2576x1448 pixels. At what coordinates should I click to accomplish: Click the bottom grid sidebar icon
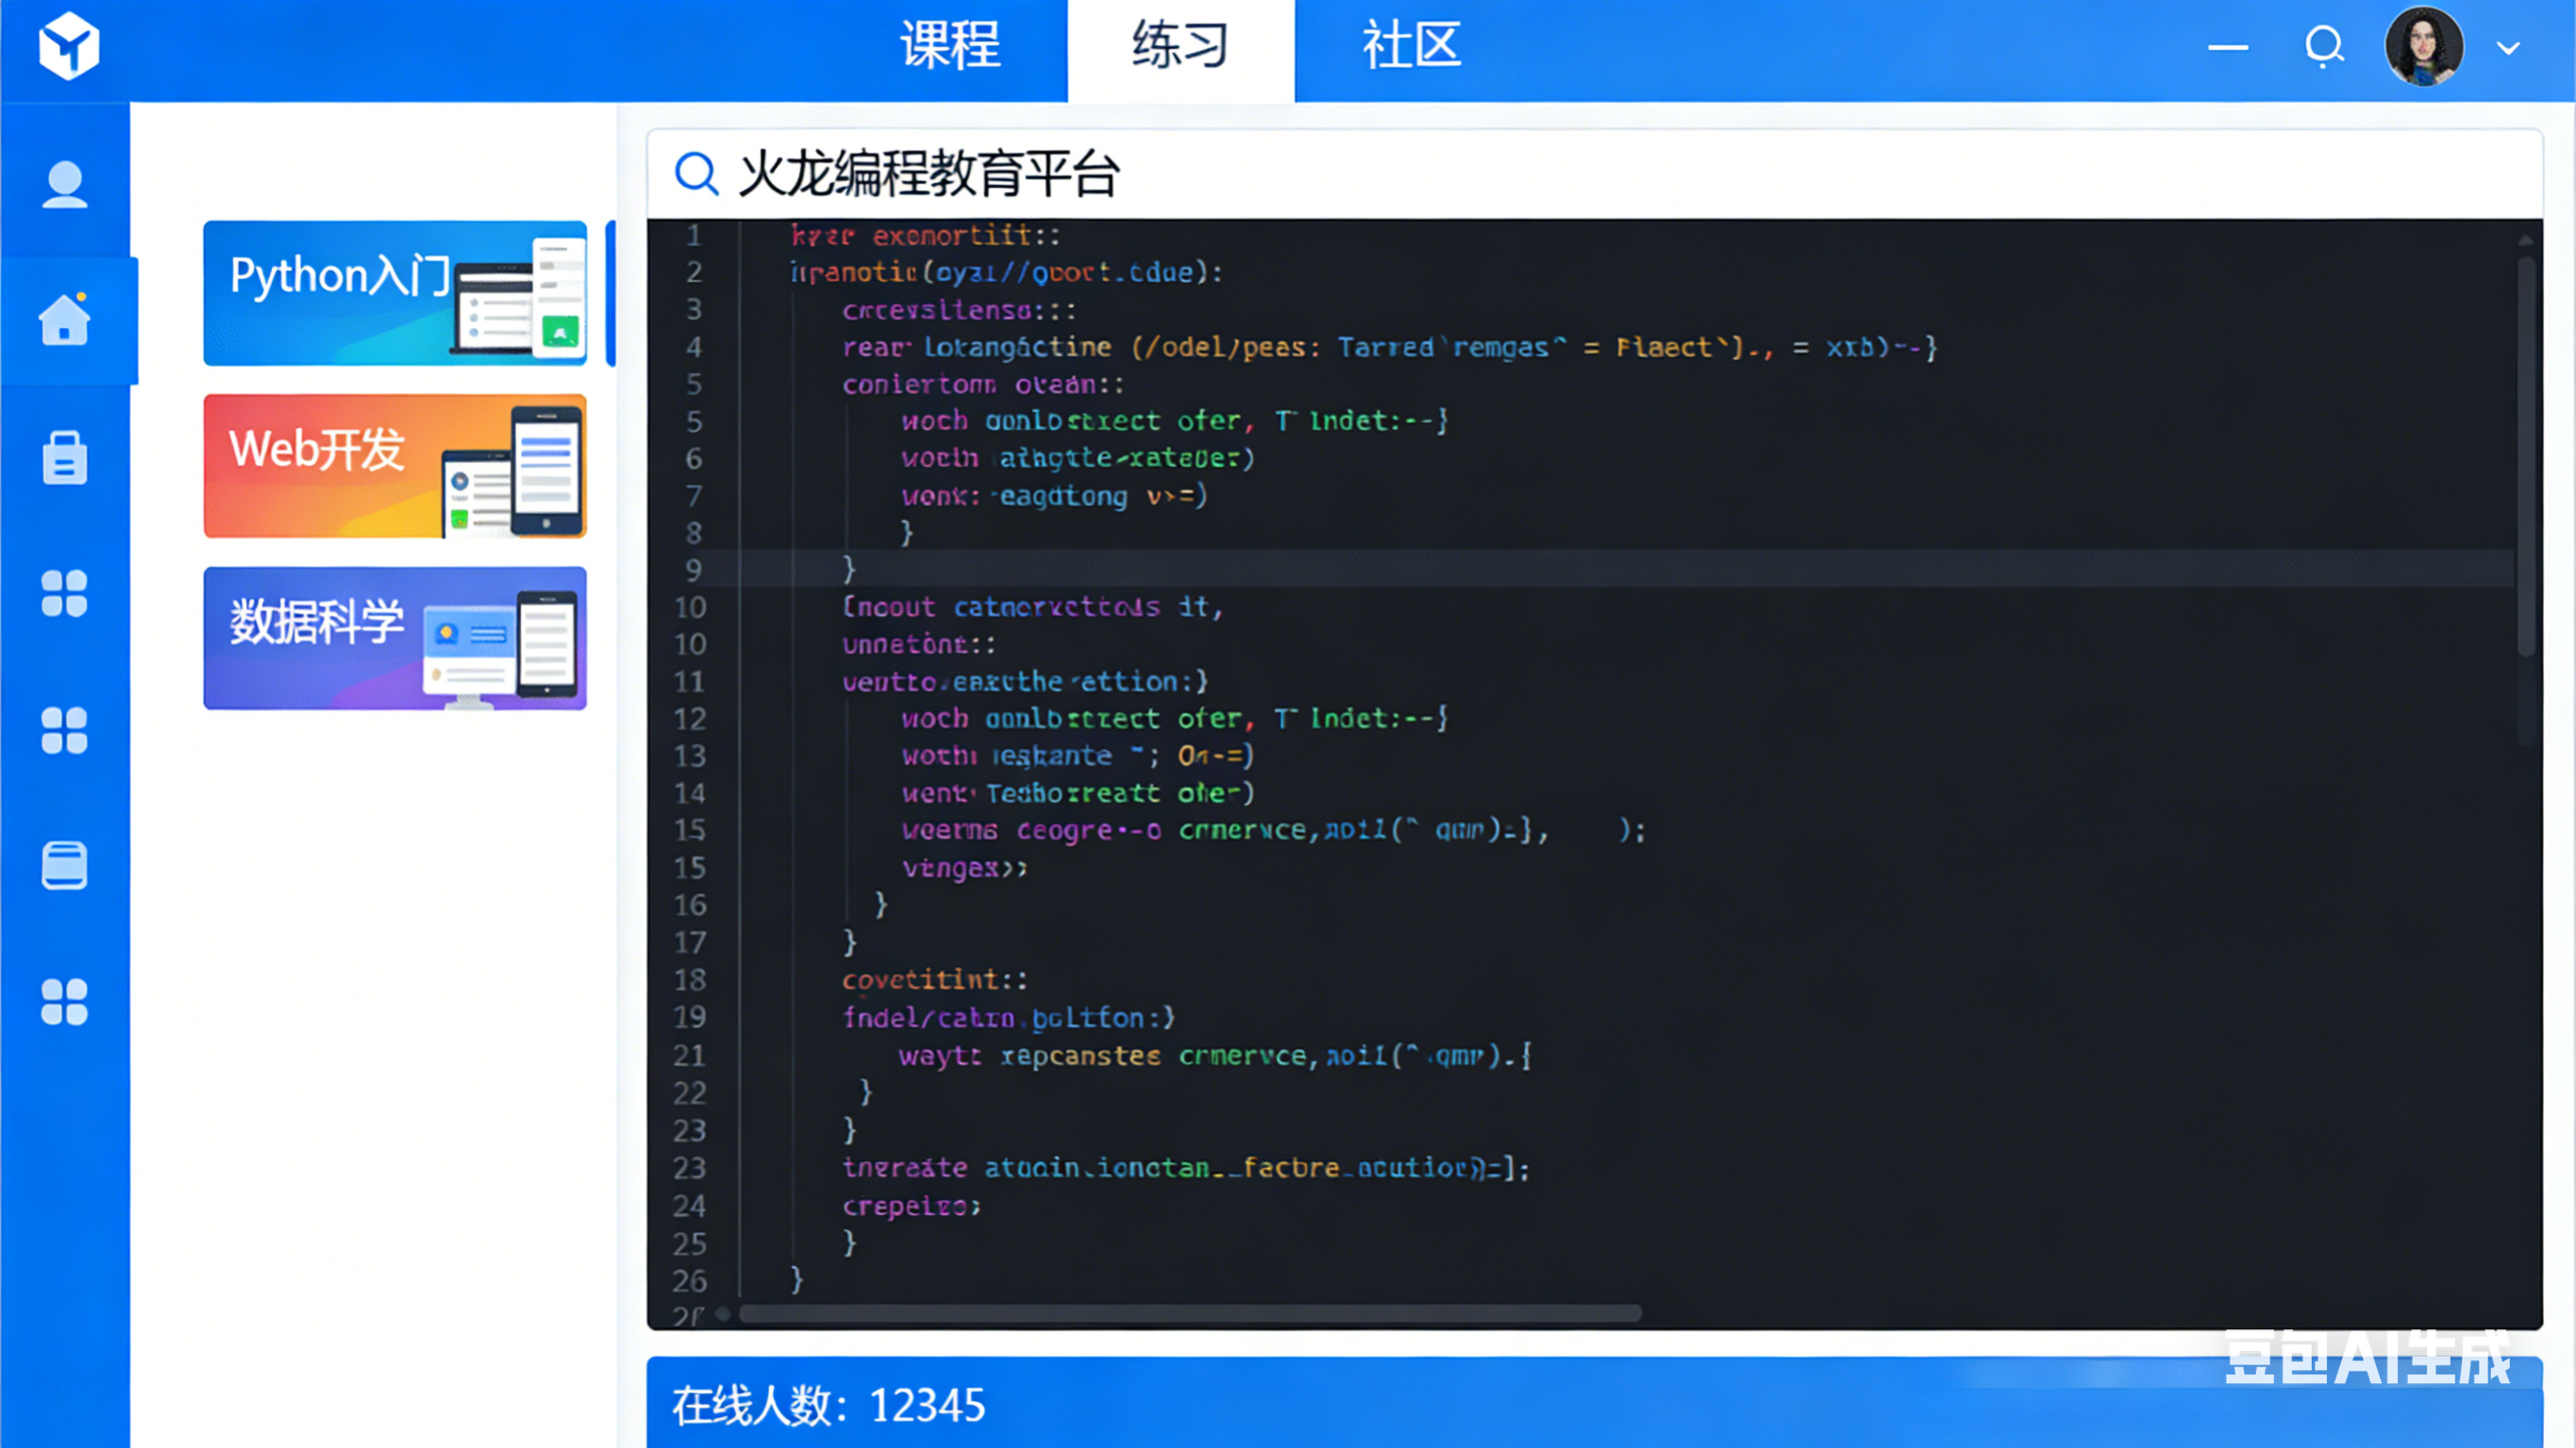click(x=65, y=1001)
